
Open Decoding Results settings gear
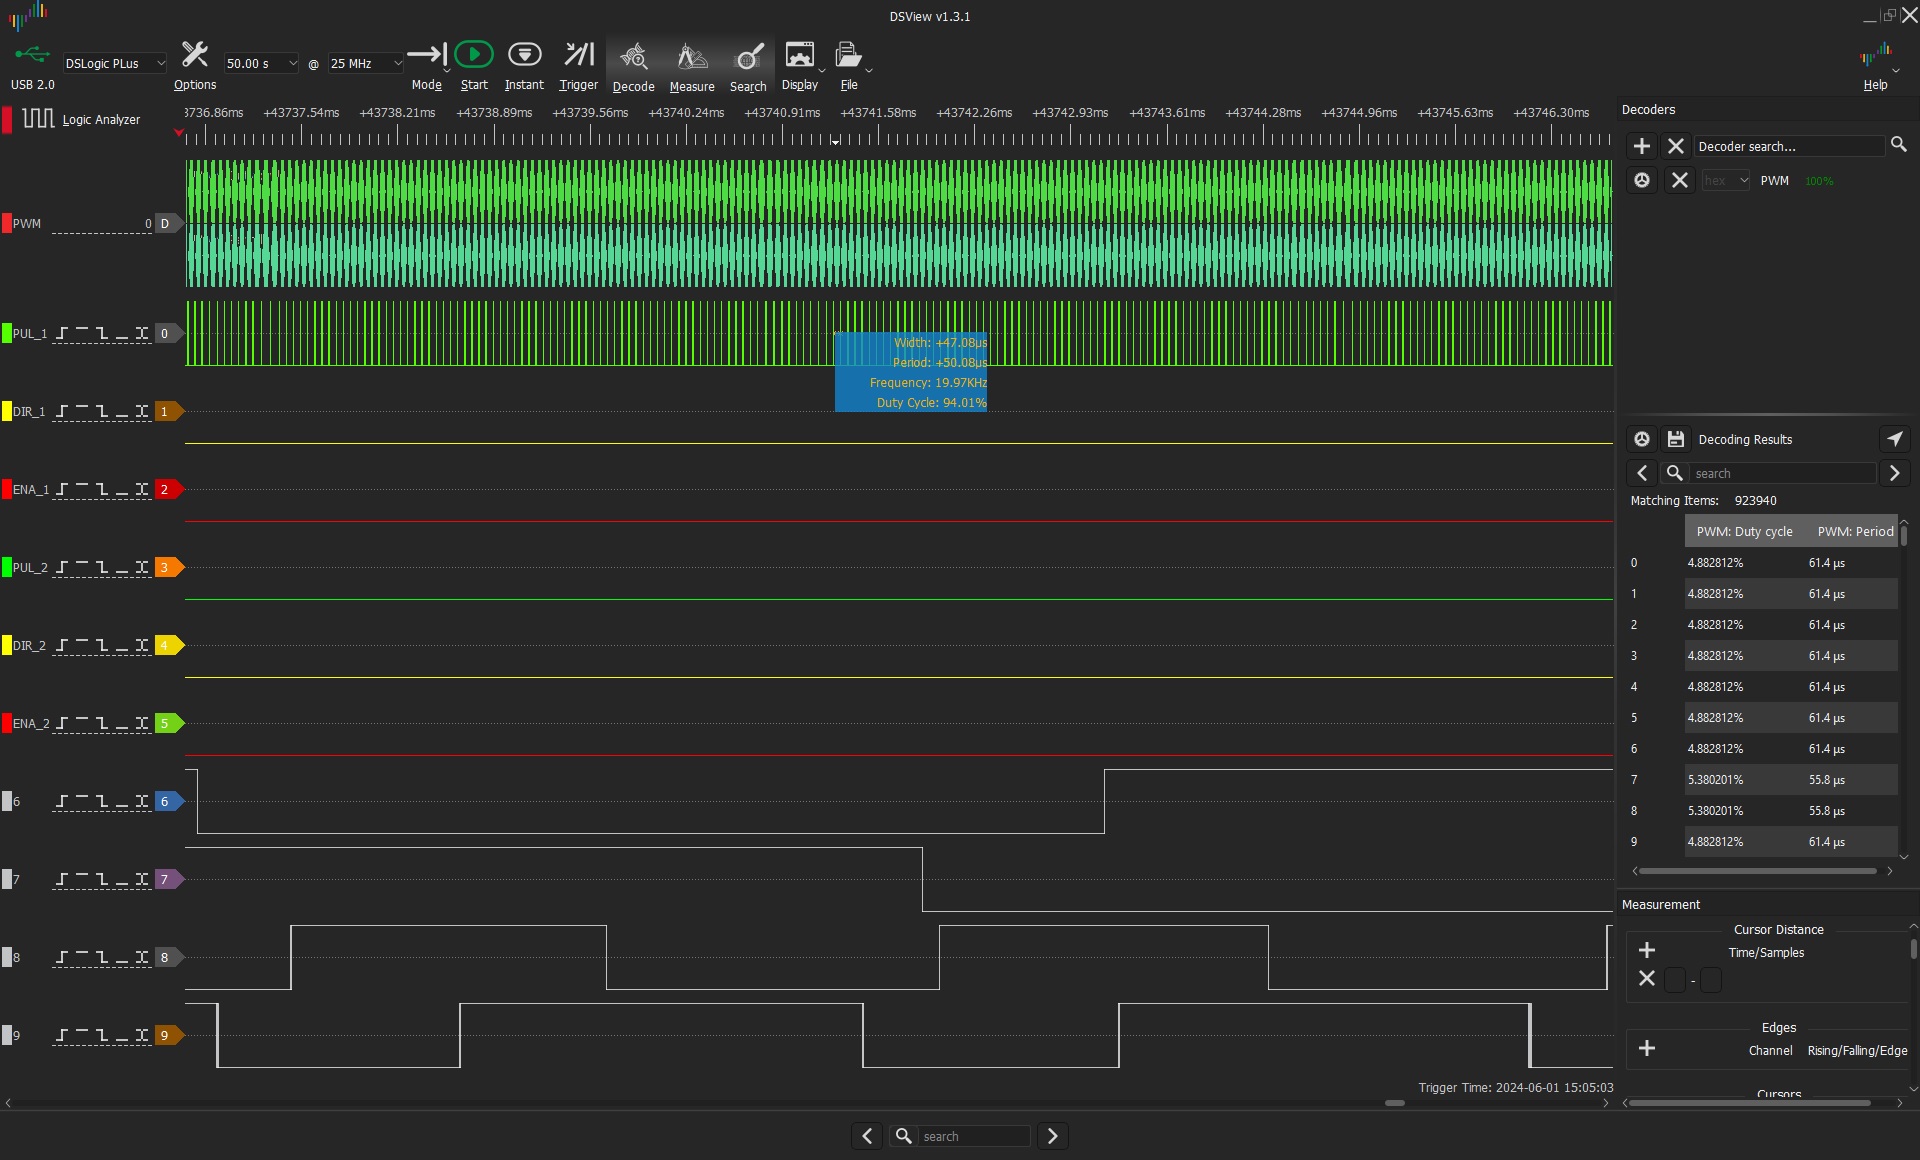point(1642,440)
